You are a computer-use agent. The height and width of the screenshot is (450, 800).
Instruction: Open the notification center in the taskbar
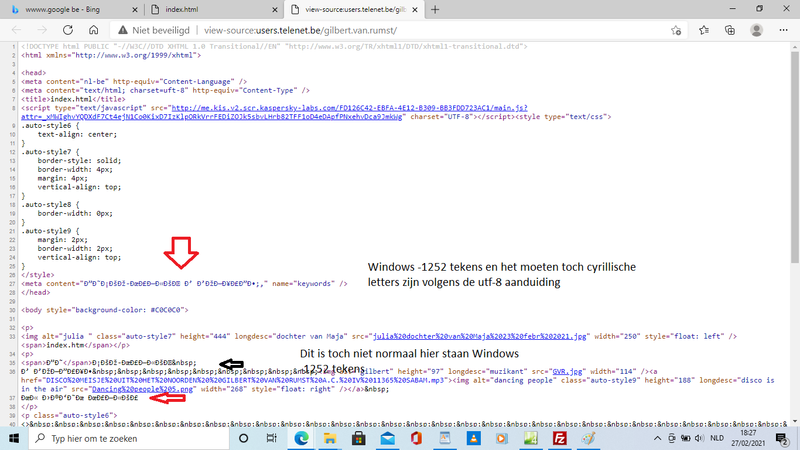tap(783, 438)
